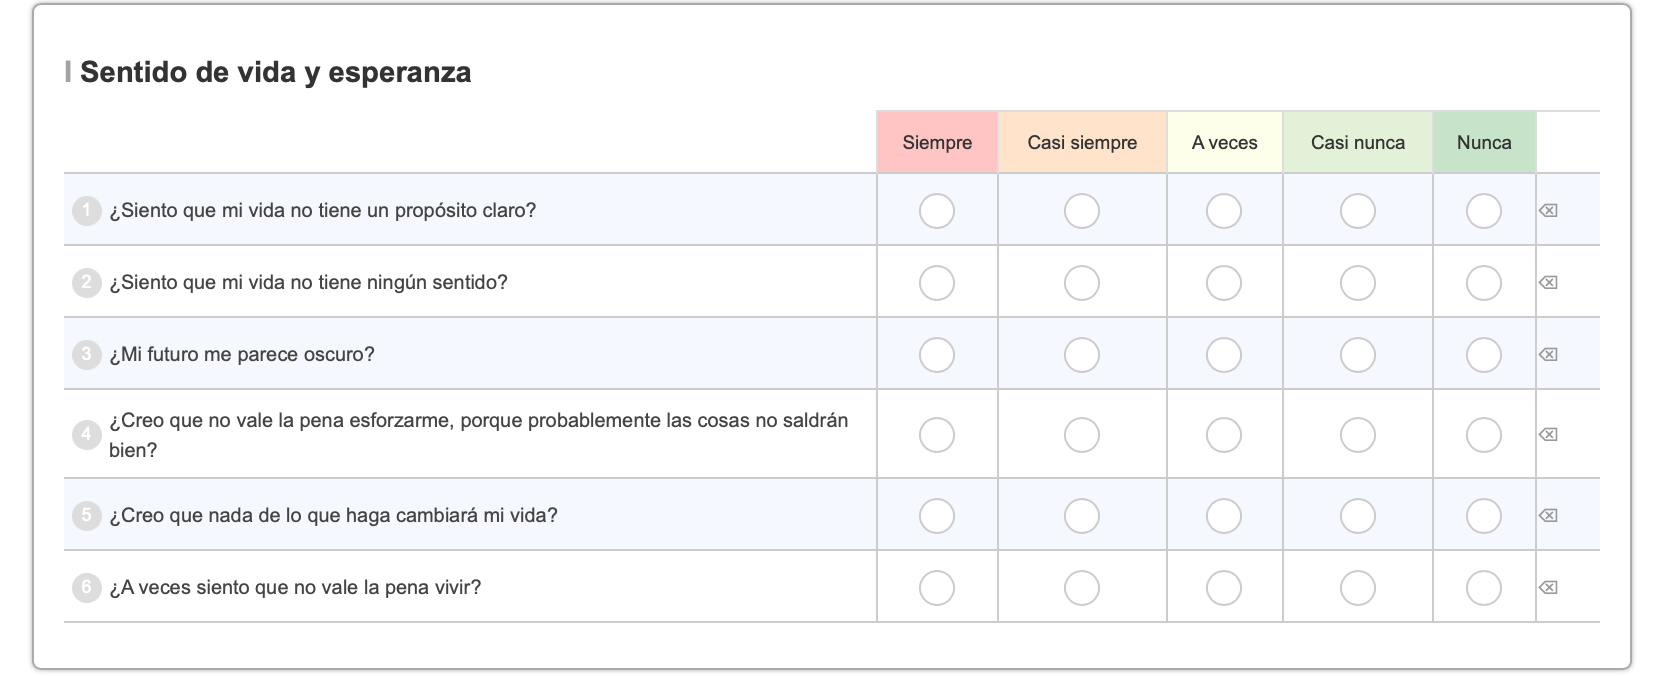1656x676 pixels.
Task: Choose 'Nunca' for question 5
Action: pyautogui.click(x=1484, y=516)
